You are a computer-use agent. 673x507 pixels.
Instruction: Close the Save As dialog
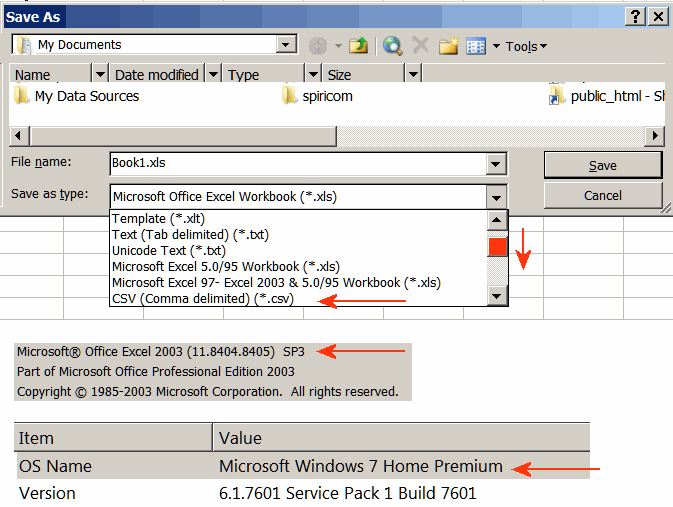tap(658, 17)
